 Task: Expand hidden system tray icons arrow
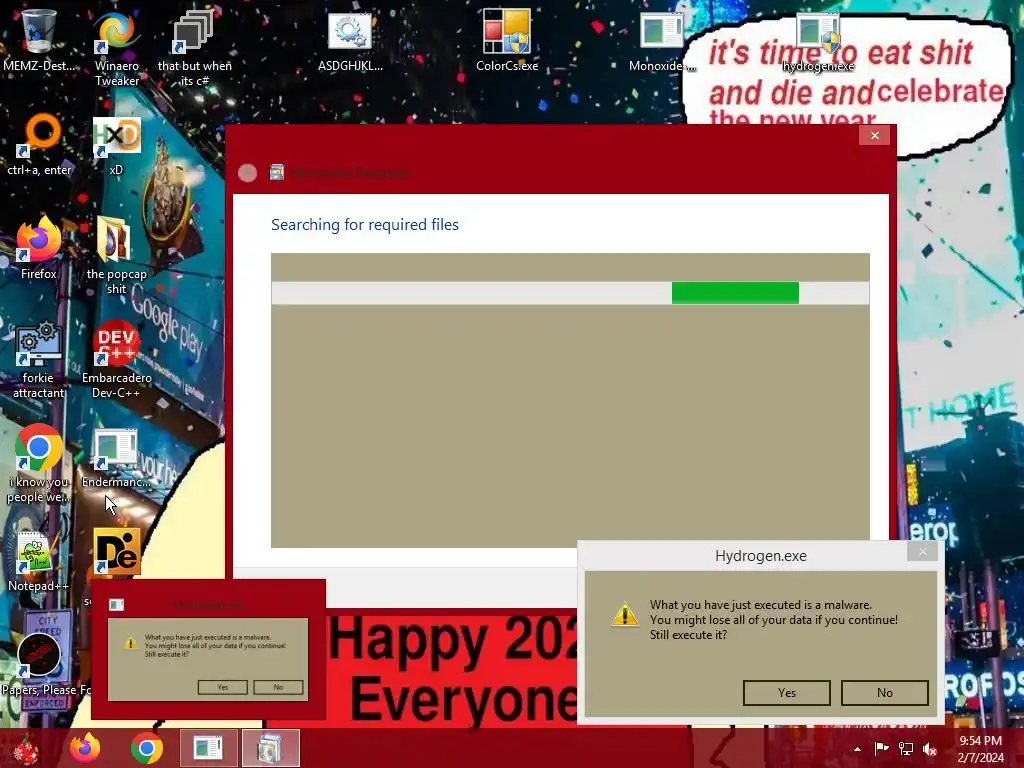pyautogui.click(x=857, y=749)
